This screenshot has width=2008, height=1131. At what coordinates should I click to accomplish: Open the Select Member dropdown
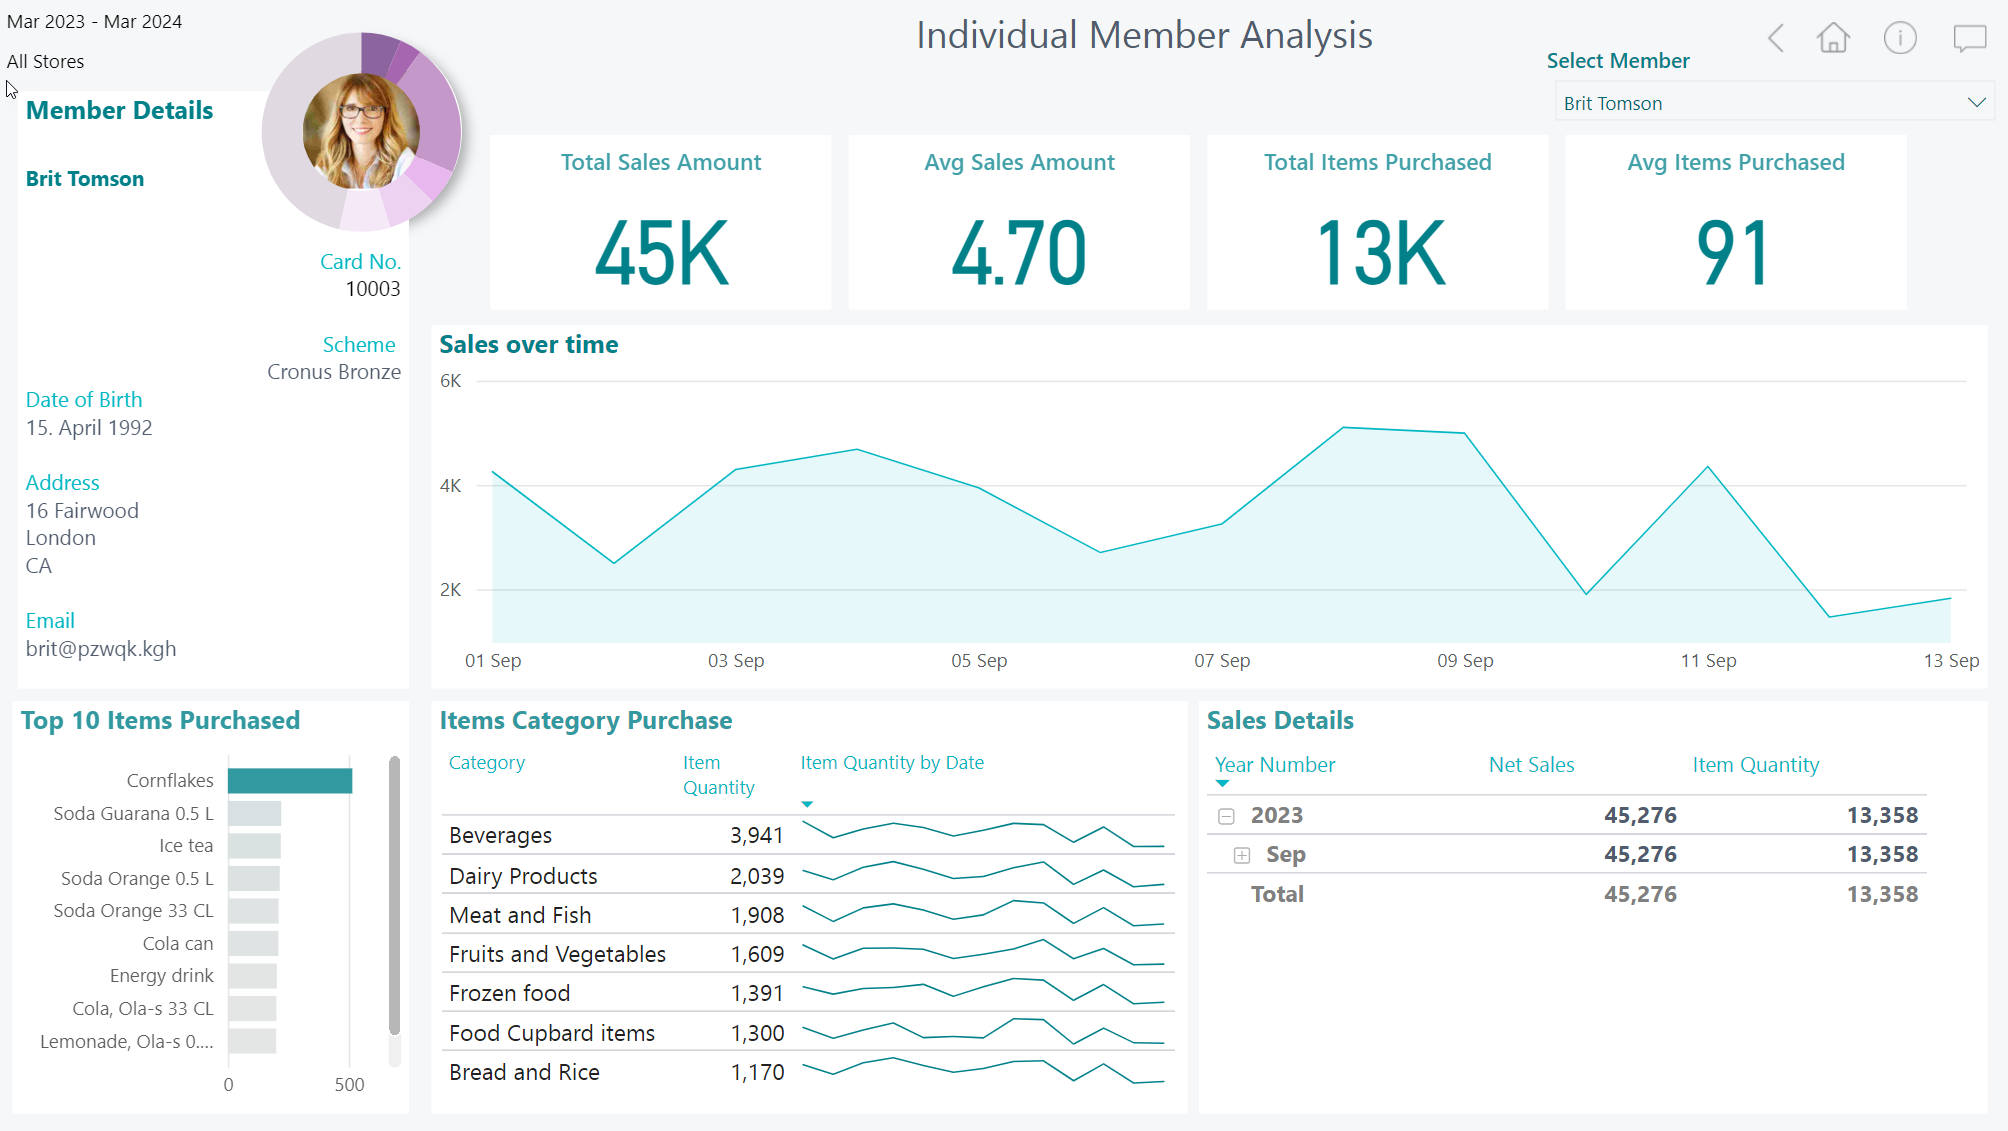click(1774, 103)
